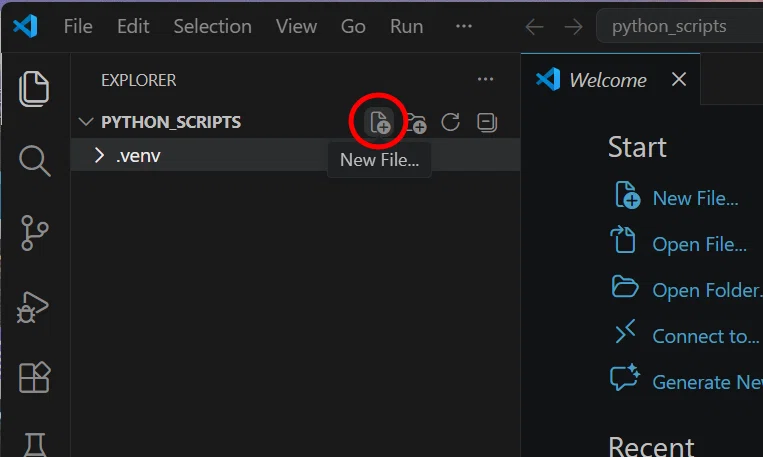Open the Extensions view icon
The height and width of the screenshot is (457, 763).
(35, 377)
